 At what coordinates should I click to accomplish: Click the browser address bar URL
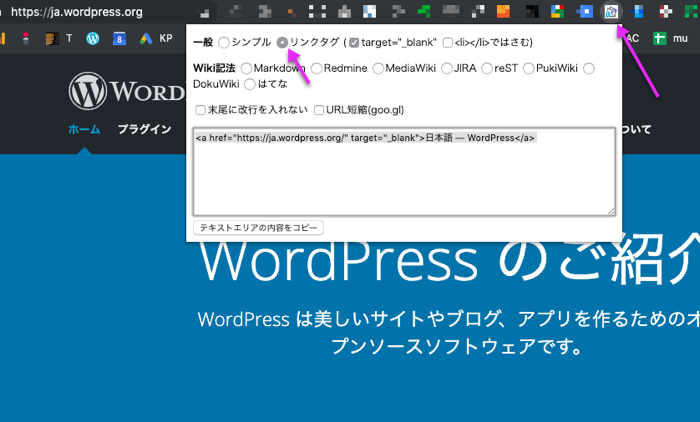pyautogui.click(x=77, y=12)
